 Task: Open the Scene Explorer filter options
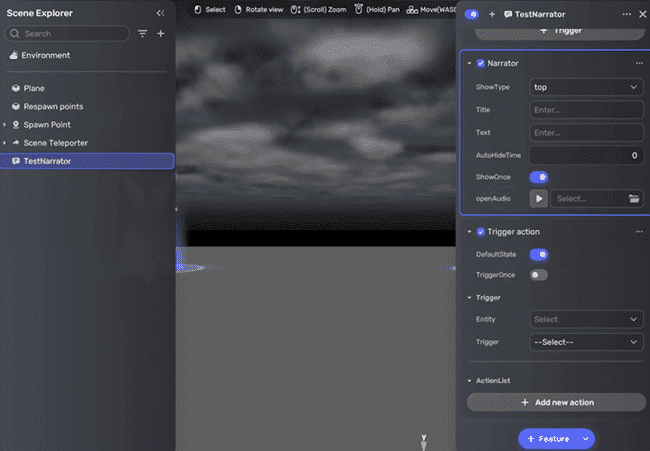click(142, 34)
